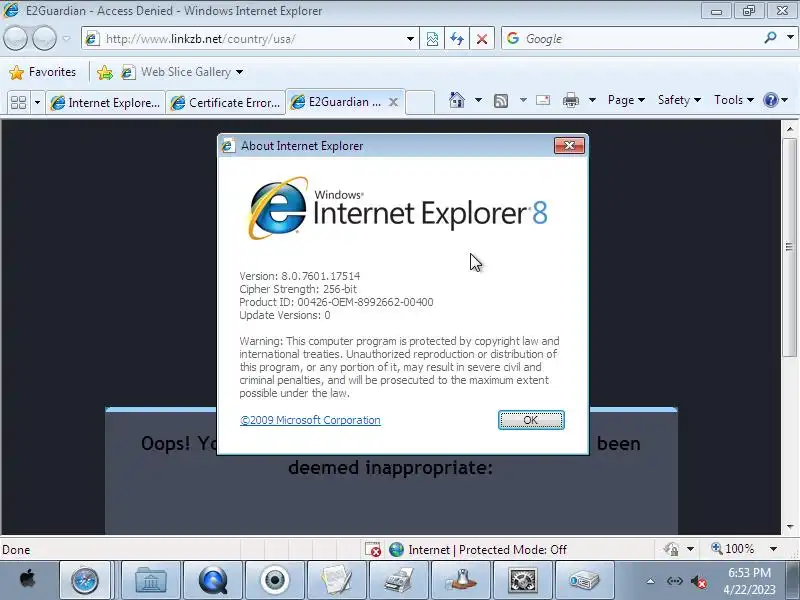This screenshot has width=800, height=600.
Task: Click the Quick Tabs grid icon
Action: point(18,103)
